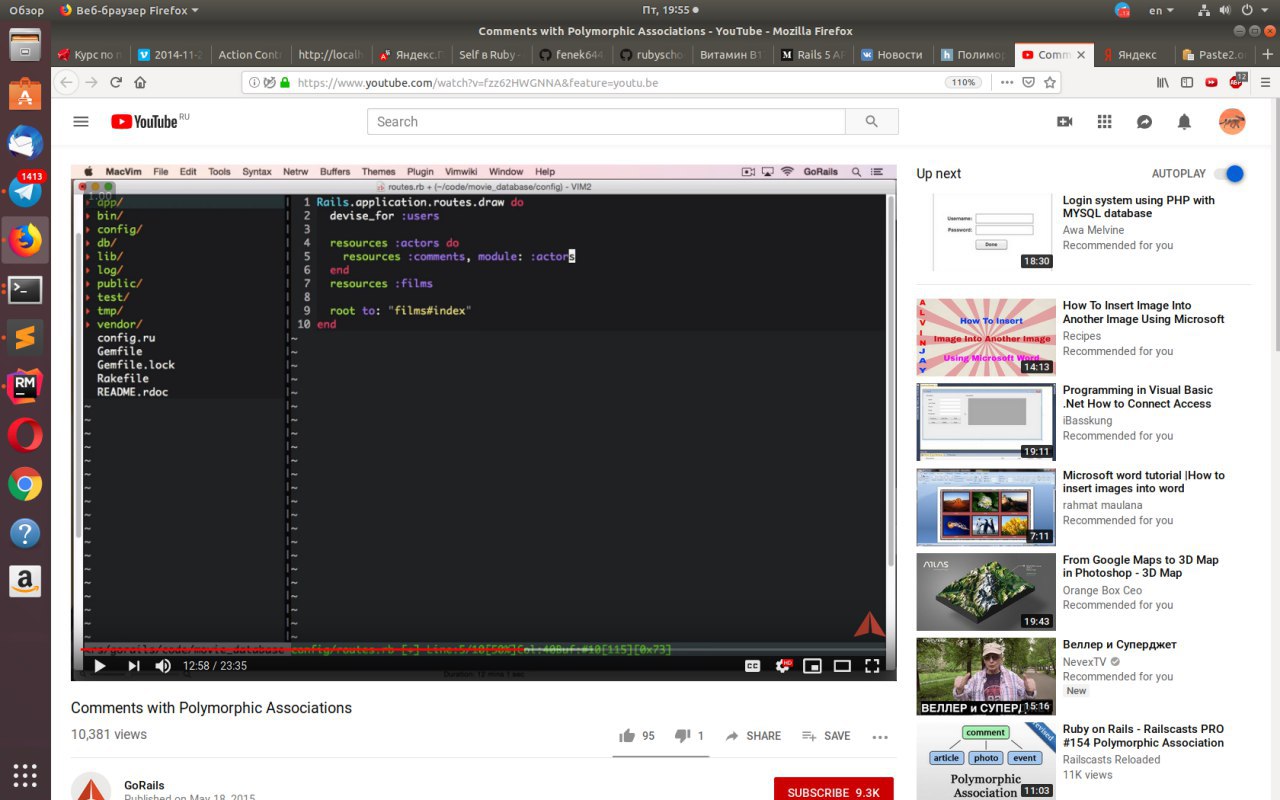The height and width of the screenshot is (800, 1280).
Task: Click the SAVE to playlist button
Action: pyautogui.click(x=826, y=736)
